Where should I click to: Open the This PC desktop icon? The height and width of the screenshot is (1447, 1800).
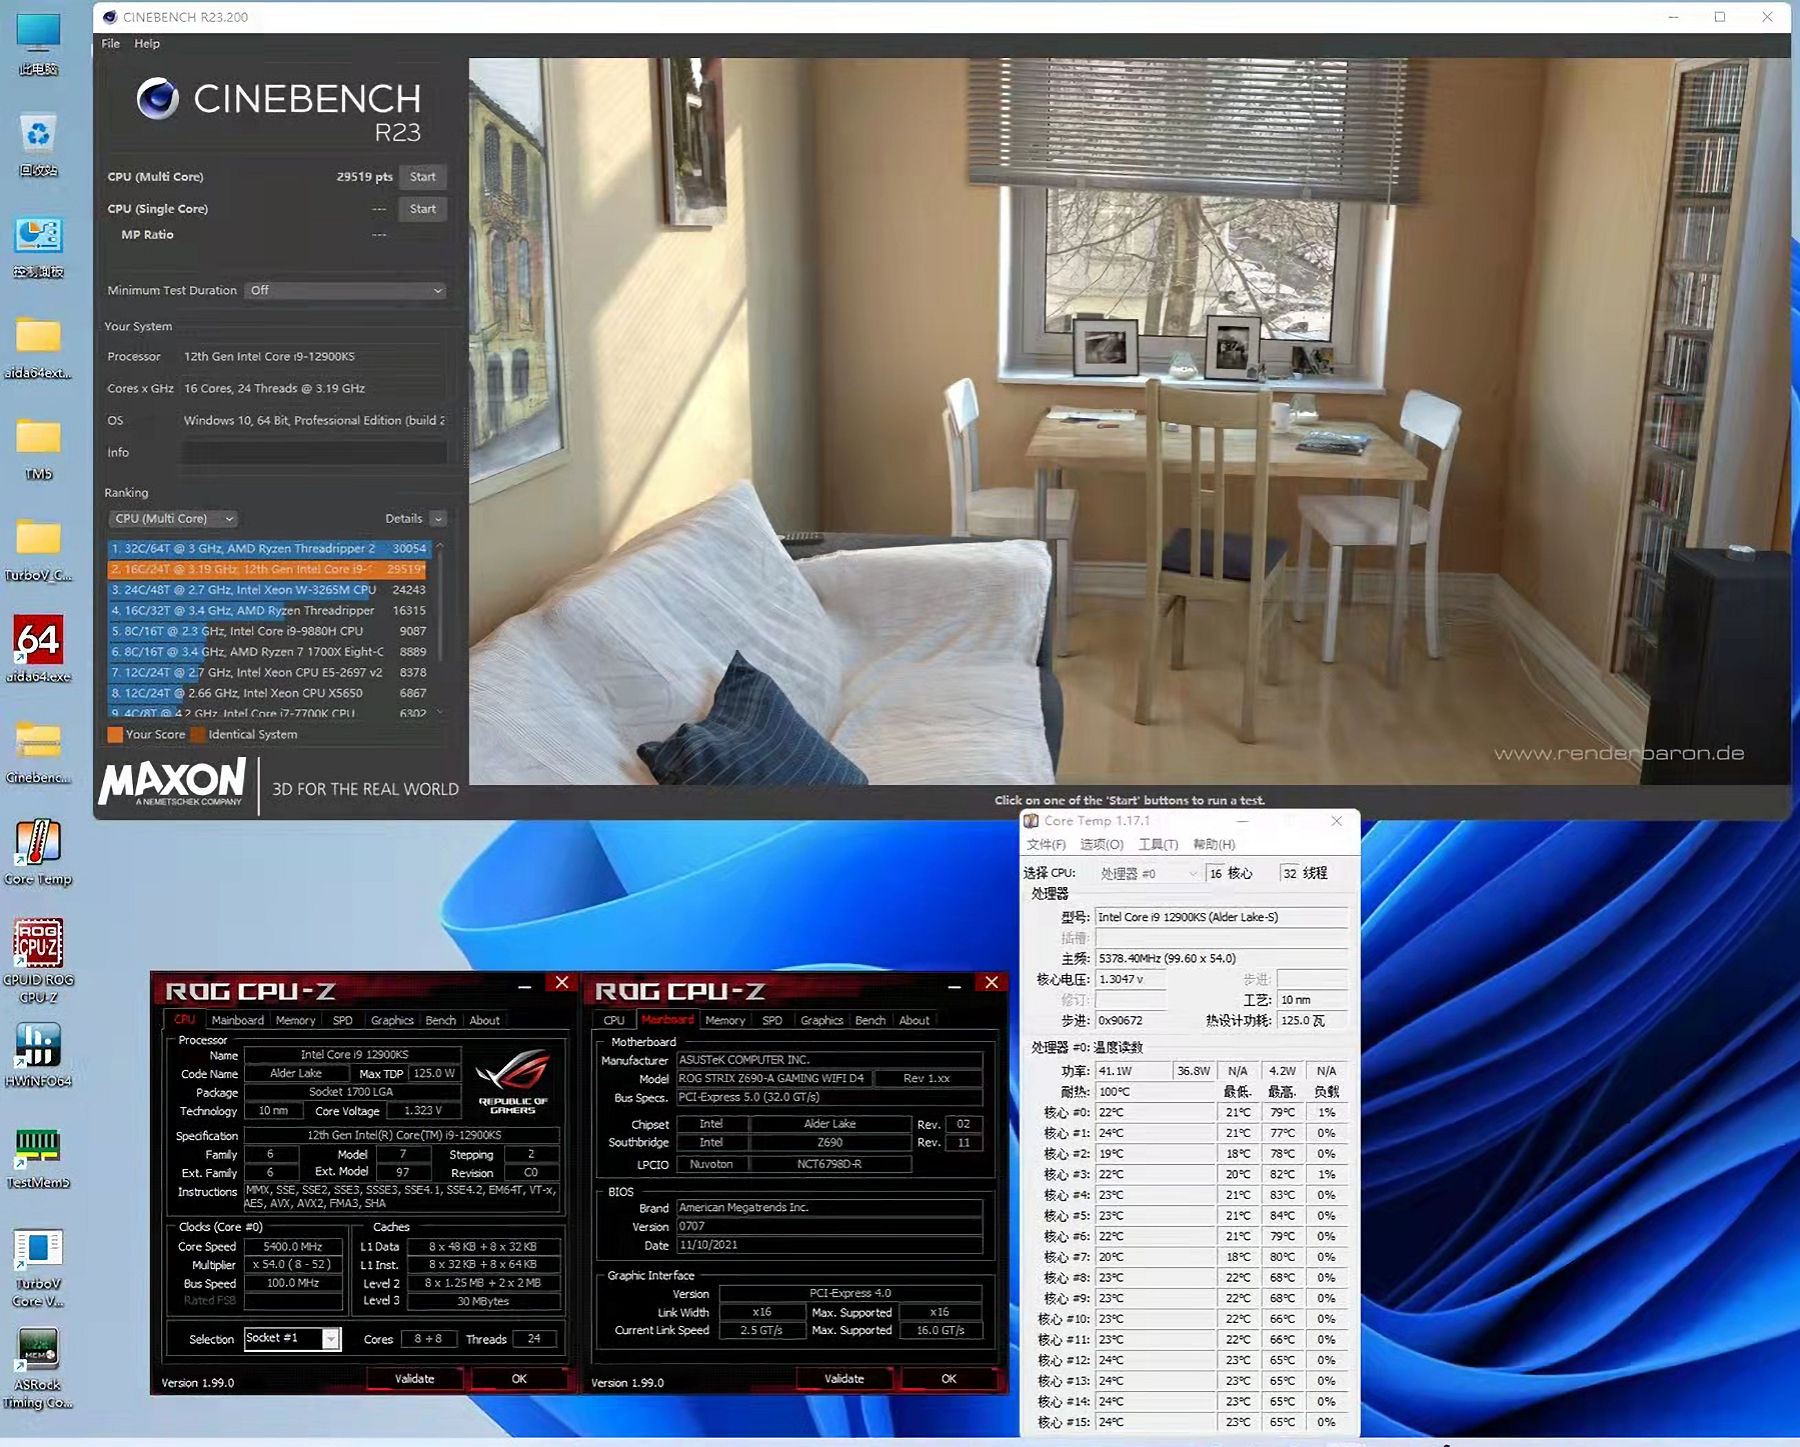[38, 43]
